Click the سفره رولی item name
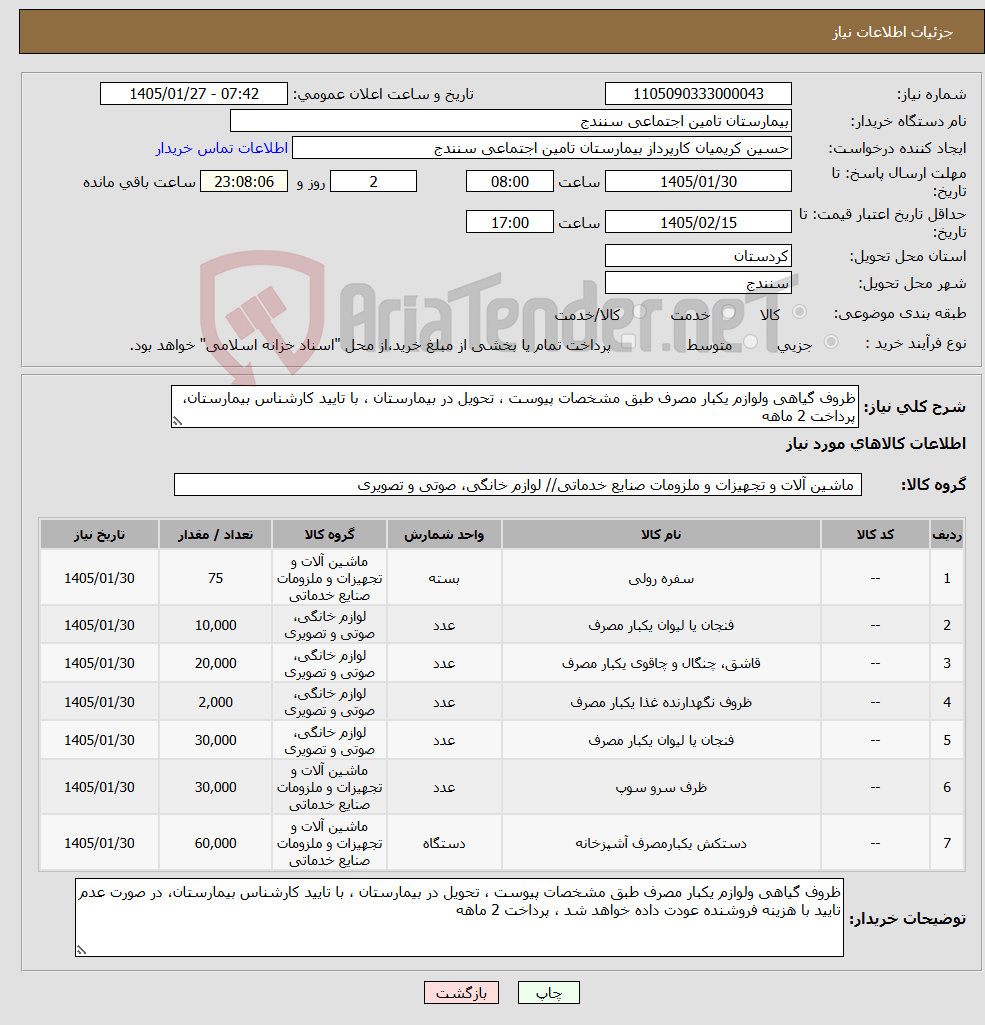The image size is (985, 1025). coord(661,579)
